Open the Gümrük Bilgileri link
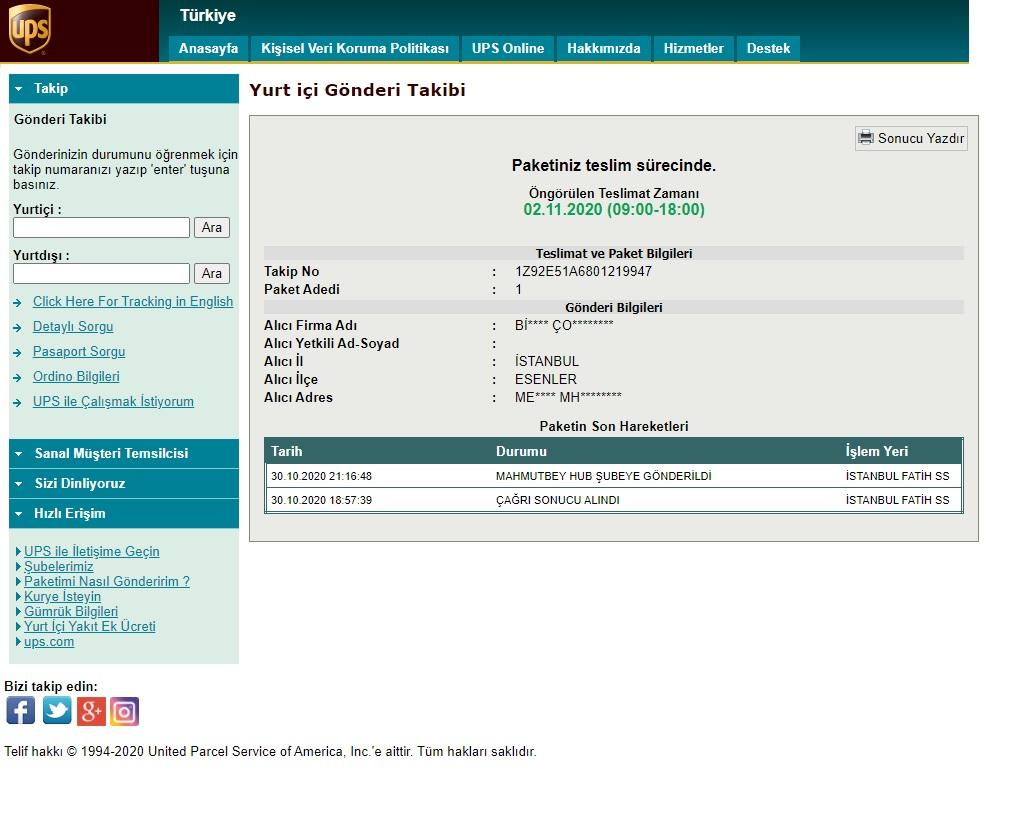Screen dimensions: 1018x821 pos(71,611)
